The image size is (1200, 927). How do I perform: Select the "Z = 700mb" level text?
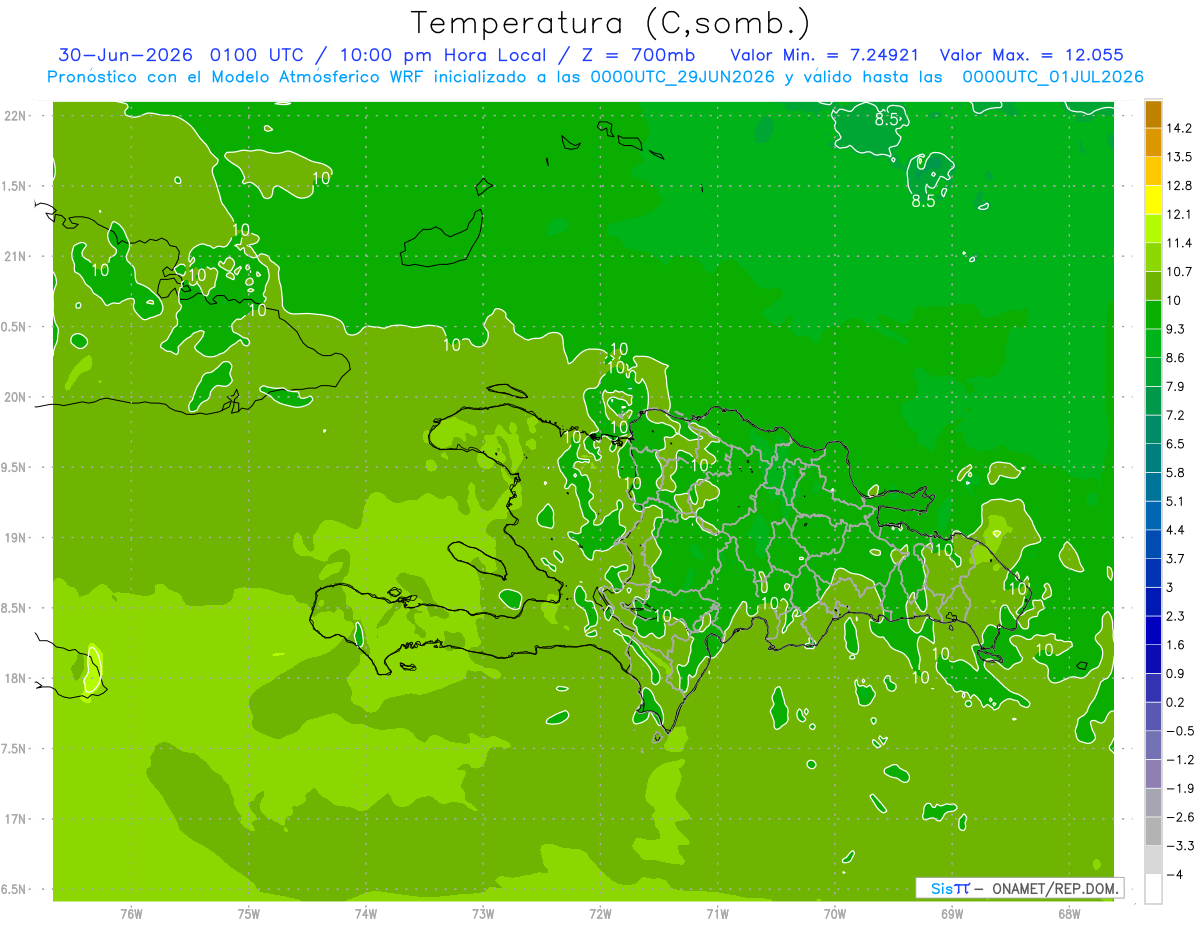pyautogui.click(x=639, y=55)
